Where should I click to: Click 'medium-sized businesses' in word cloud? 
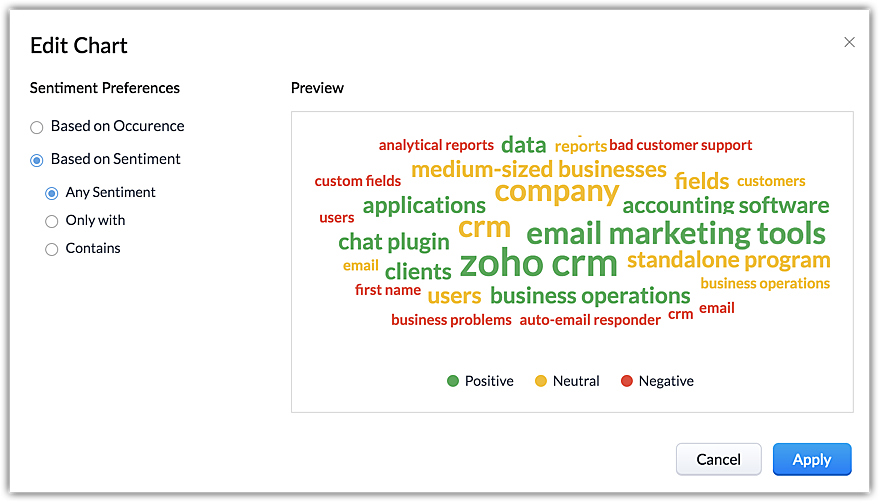click(x=538, y=169)
